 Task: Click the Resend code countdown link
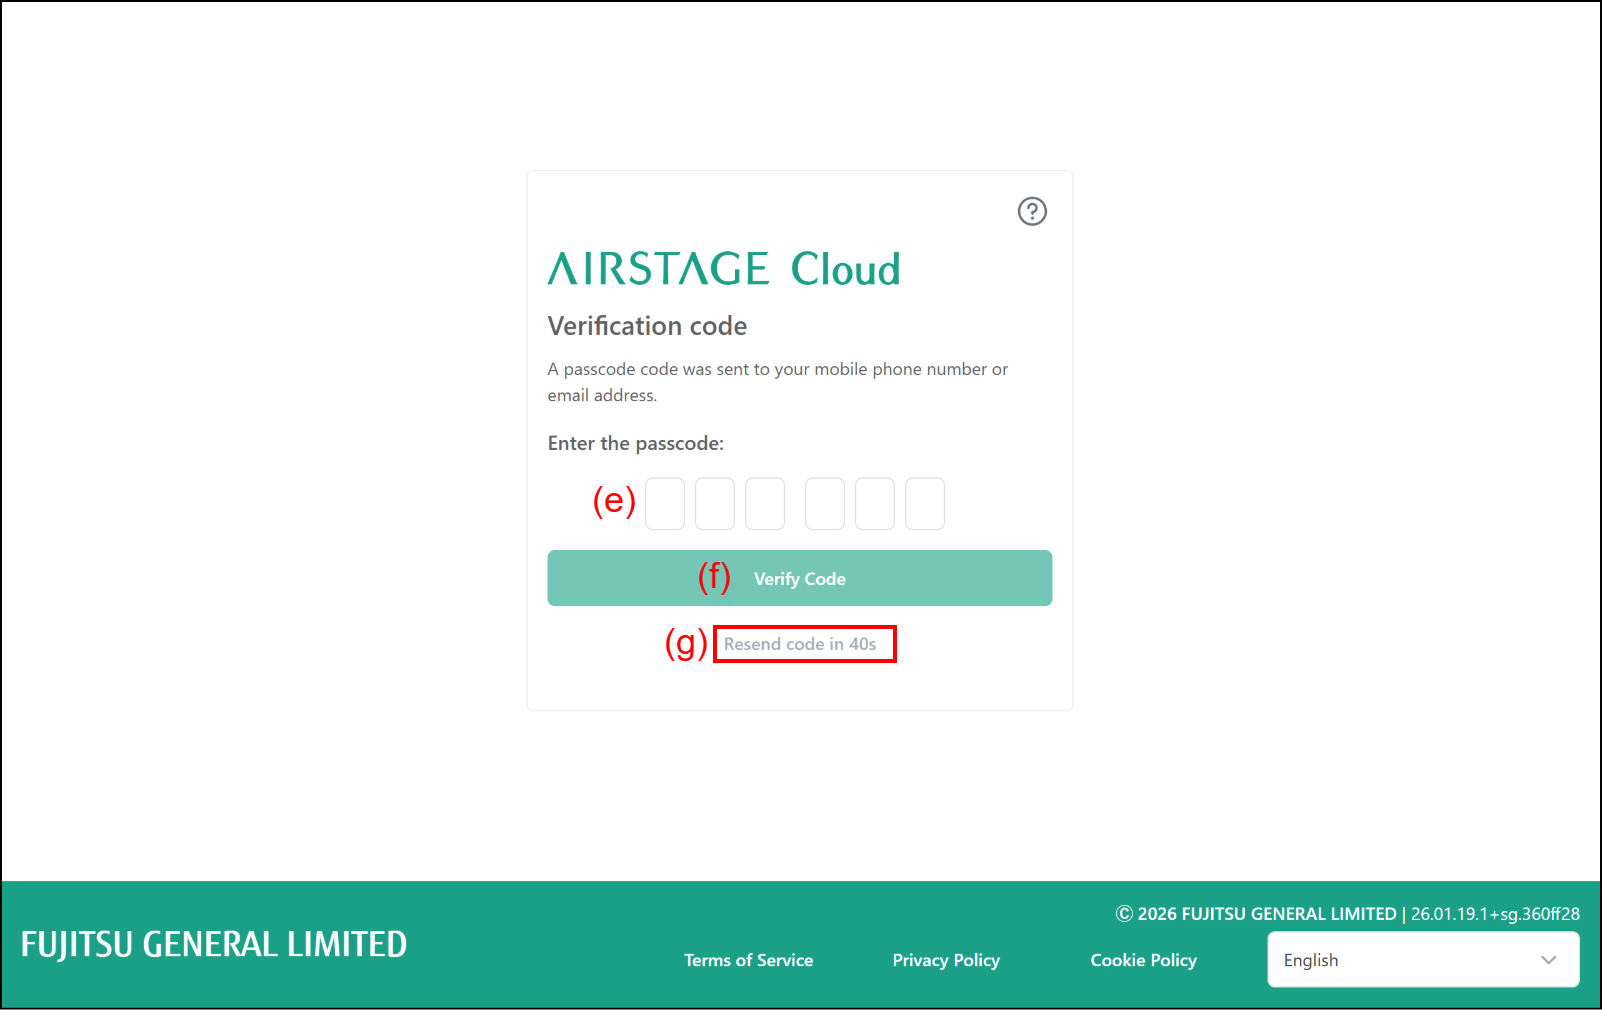pos(800,644)
